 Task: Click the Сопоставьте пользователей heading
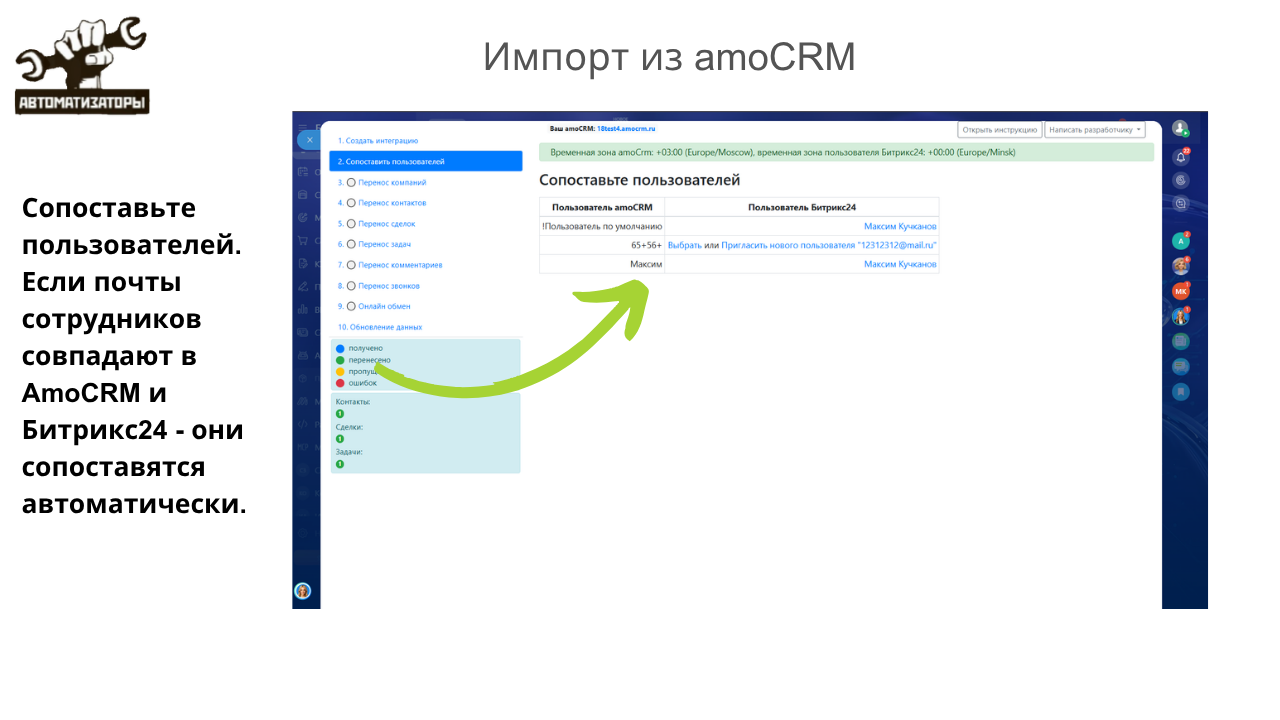pos(640,181)
